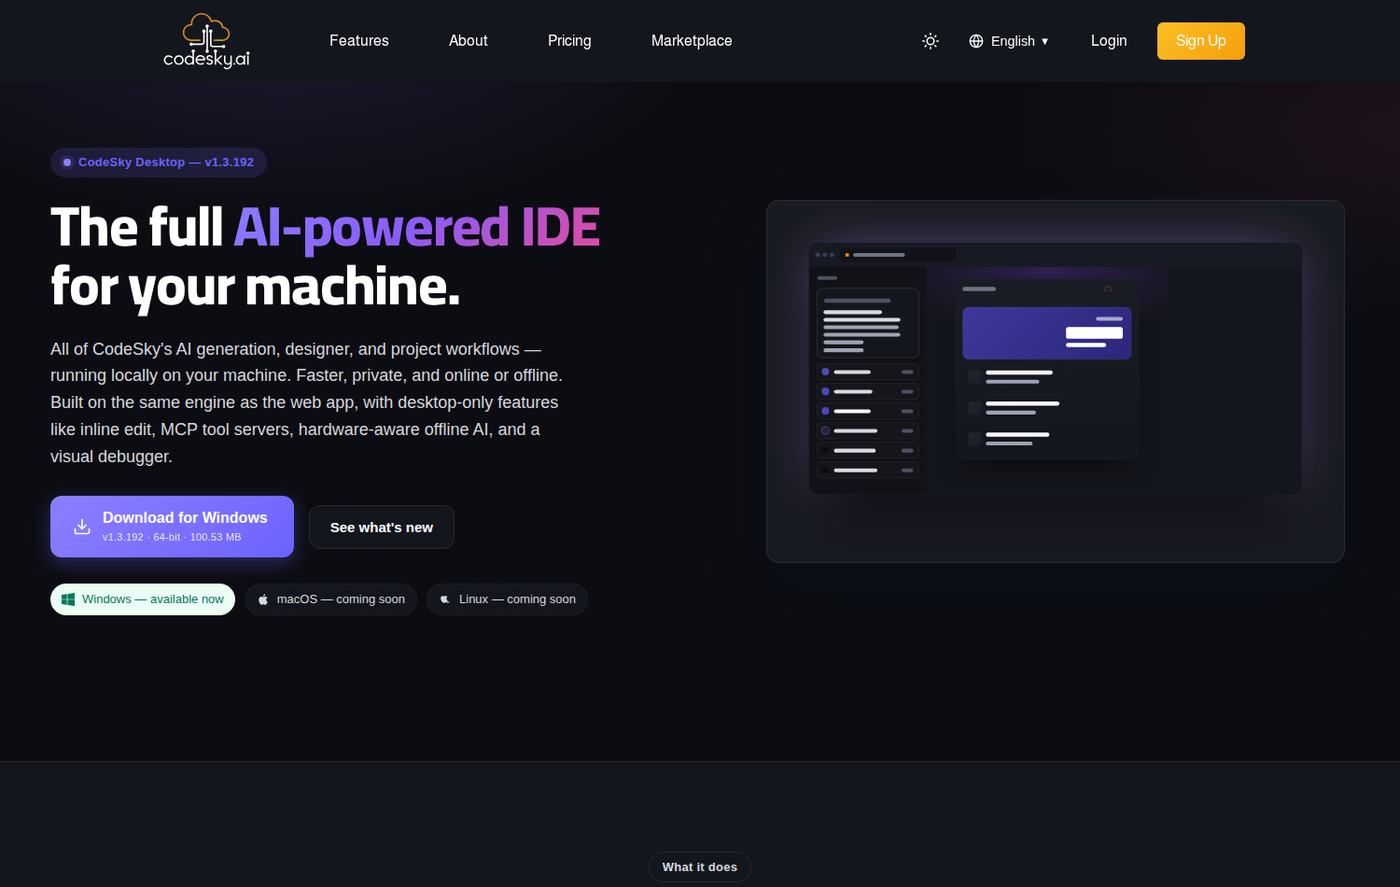Image resolution: width=1400 pixels, height=887 pixels.
Task: Click the CodeSky Desktop v1.3.192 badge
Action: [x=159, y=162]
